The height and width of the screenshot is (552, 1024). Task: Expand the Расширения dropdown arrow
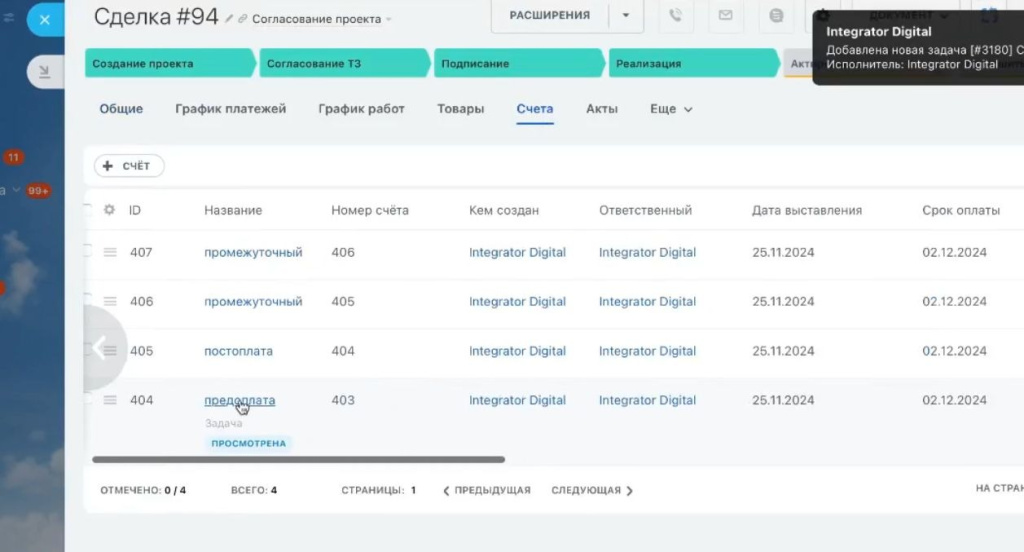click(626, 16)
